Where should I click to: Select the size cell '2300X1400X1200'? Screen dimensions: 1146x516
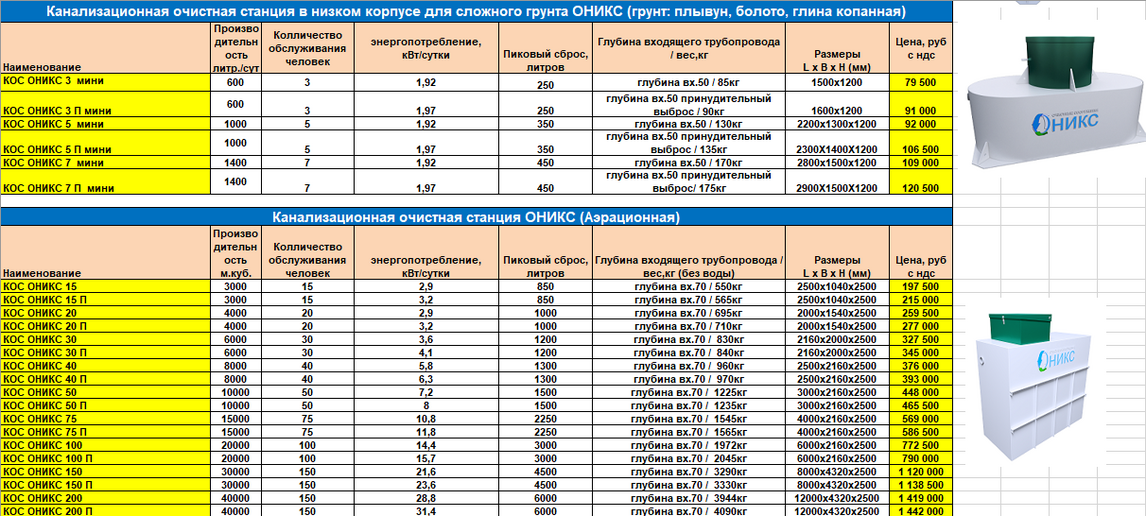point(838,143)
